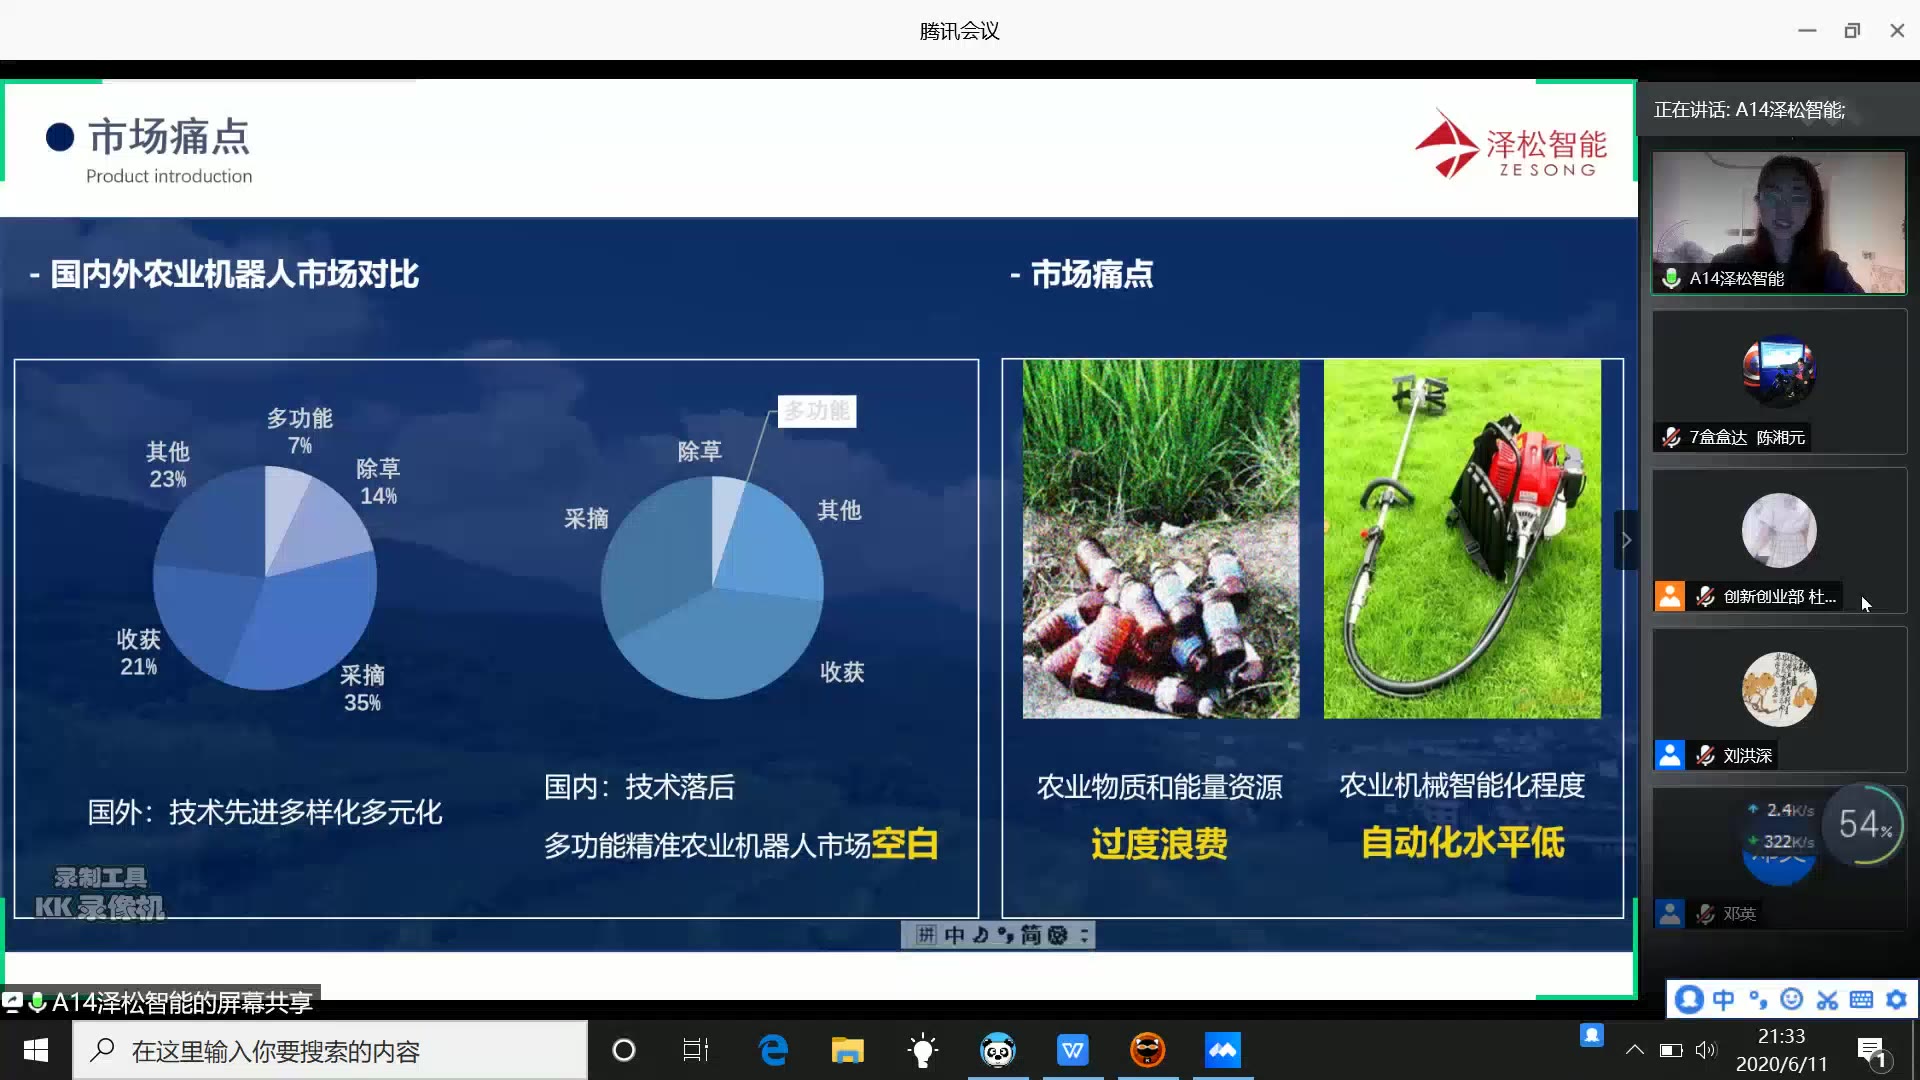This screenshot has width=1920, height=1080.
Task: Toggle punctuation mode on IME toolbar
Action: point(1758,999)
